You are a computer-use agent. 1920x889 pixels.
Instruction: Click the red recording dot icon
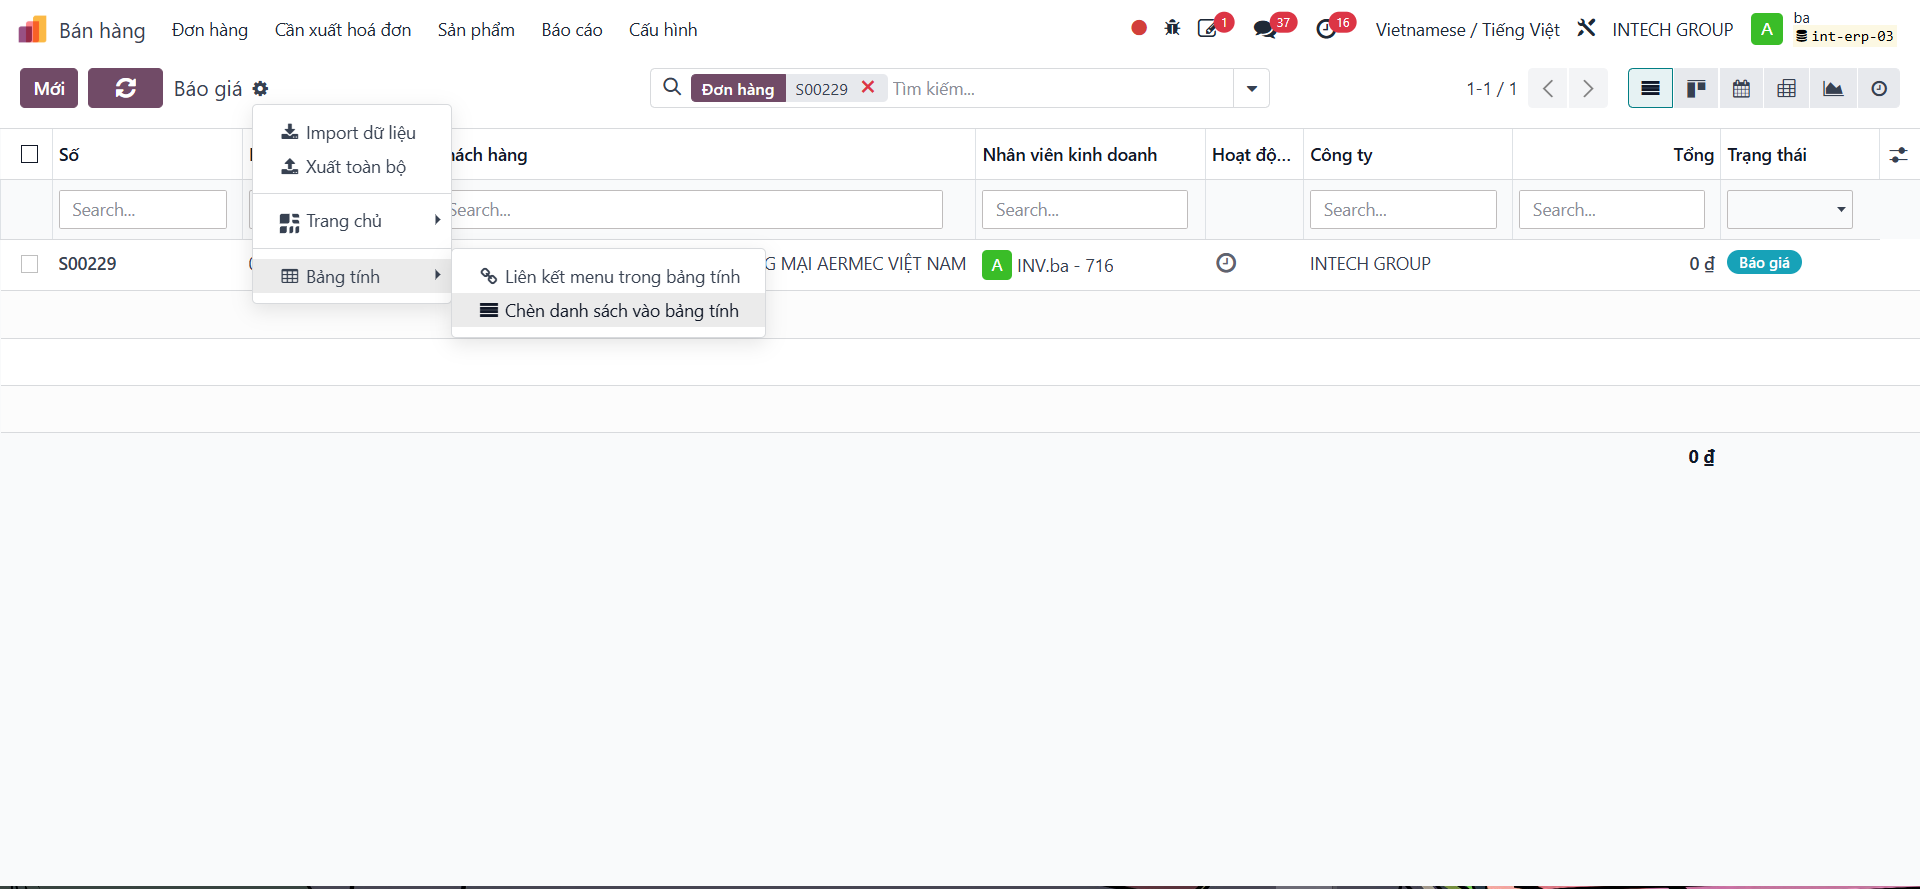point(1139,28)
